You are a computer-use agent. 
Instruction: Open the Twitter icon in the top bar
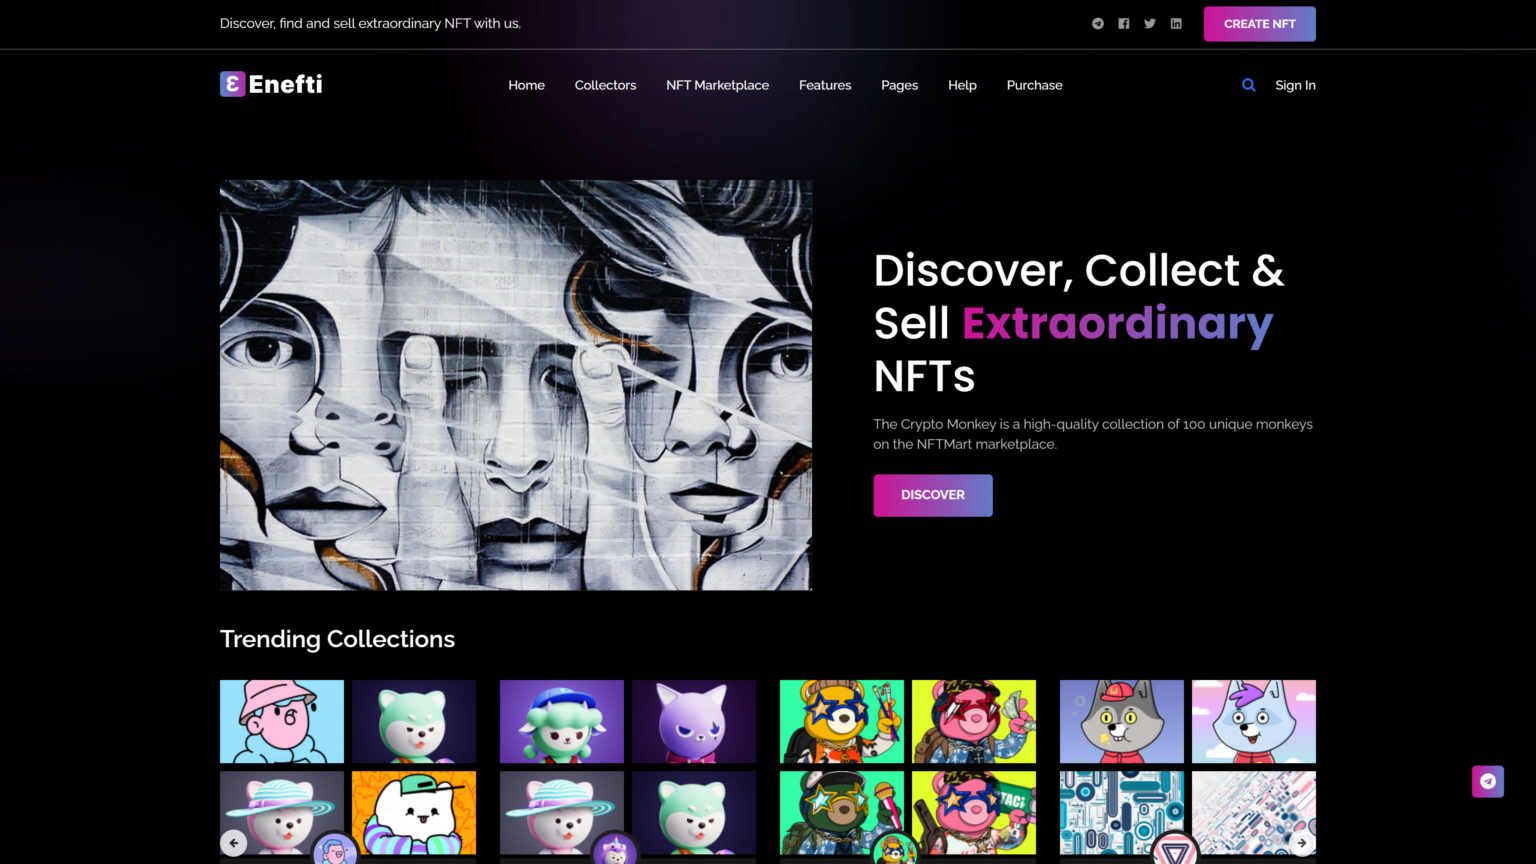(x=1150, y=23)
